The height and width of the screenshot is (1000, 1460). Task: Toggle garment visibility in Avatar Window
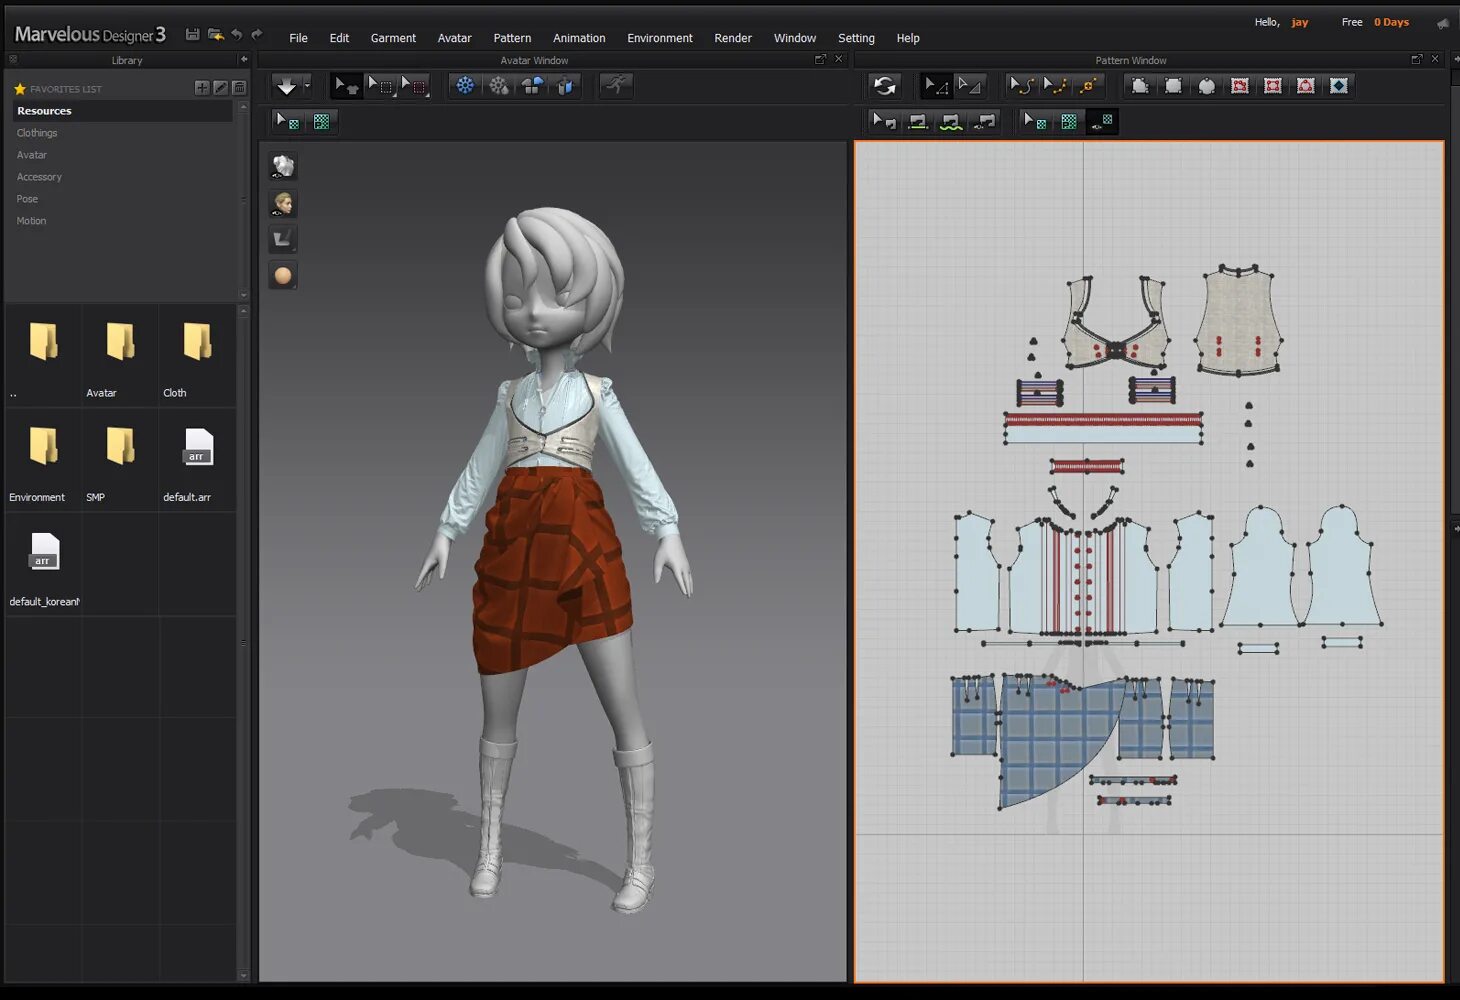[283, 166]
